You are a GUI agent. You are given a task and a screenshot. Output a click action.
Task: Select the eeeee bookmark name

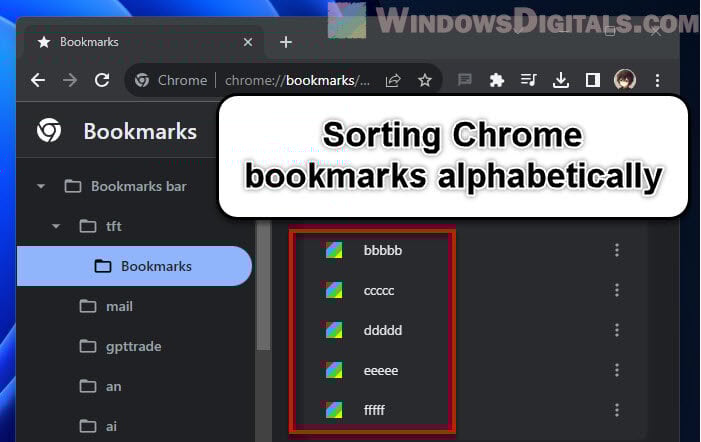pos(381,371)
